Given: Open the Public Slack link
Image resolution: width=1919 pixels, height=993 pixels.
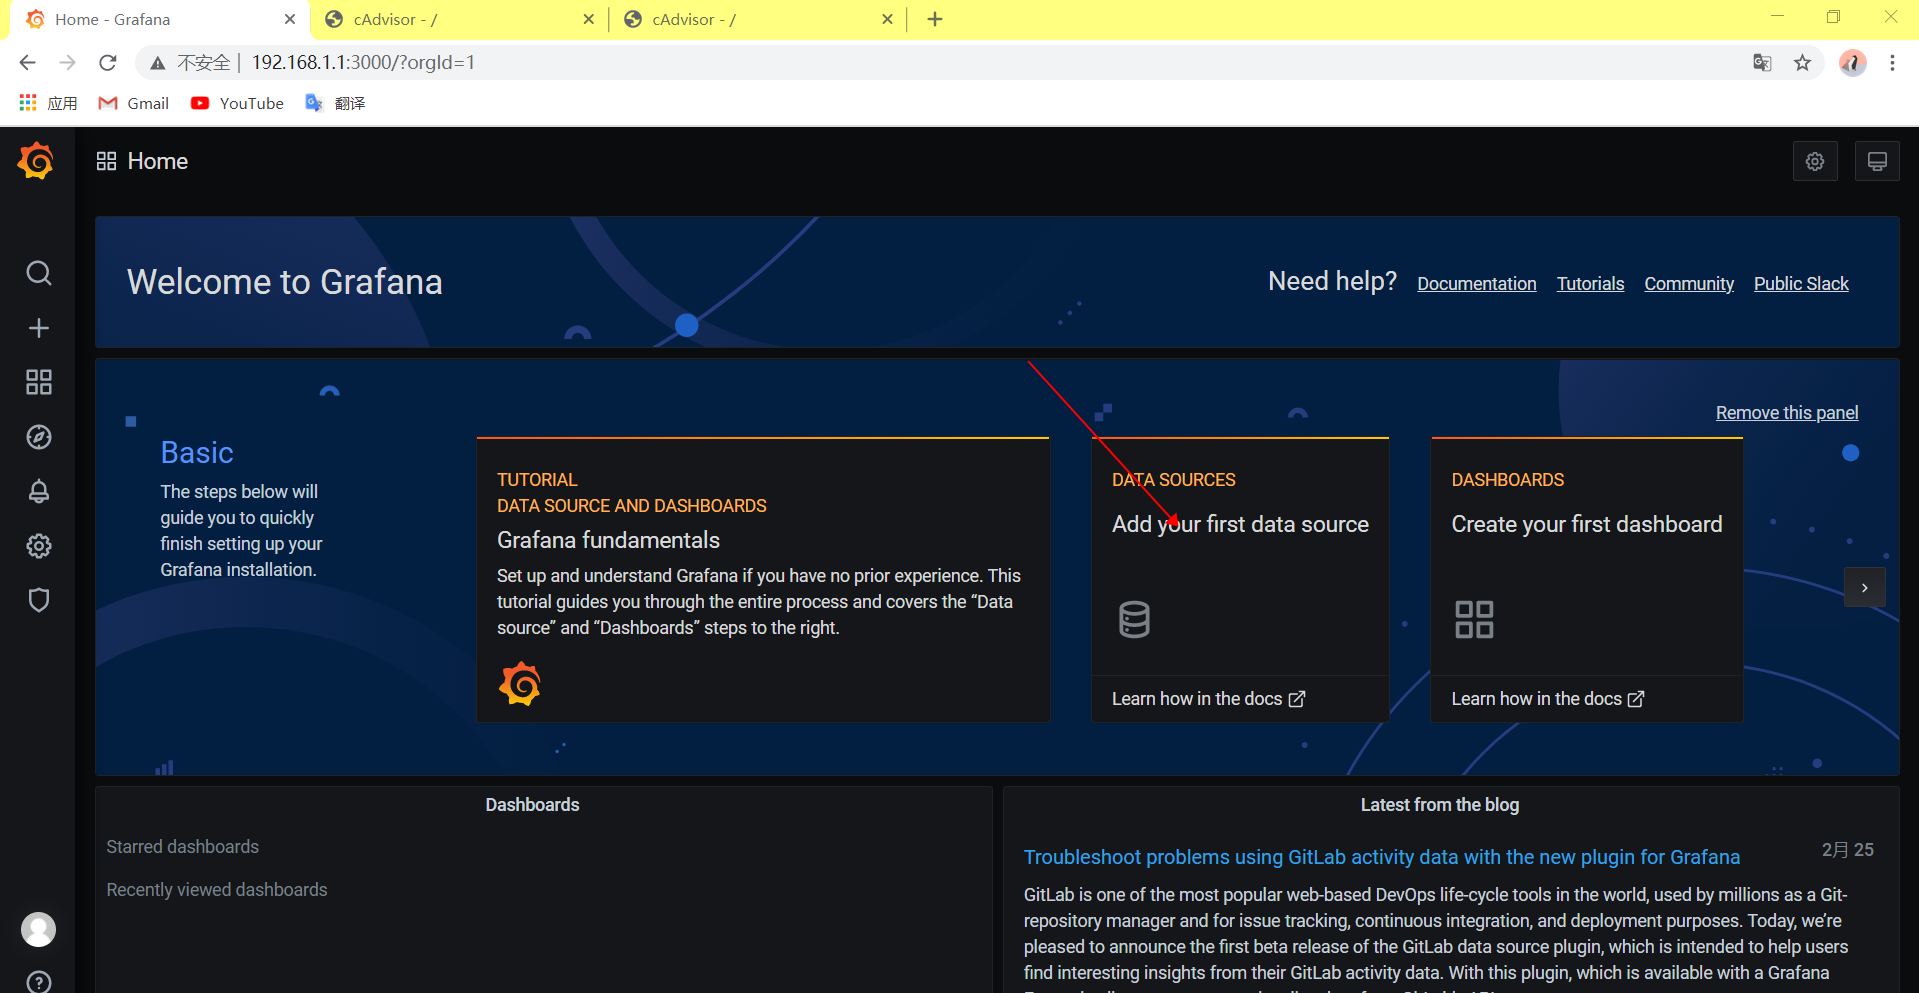Looking at the screenshot, I should tap(1801, 284).
